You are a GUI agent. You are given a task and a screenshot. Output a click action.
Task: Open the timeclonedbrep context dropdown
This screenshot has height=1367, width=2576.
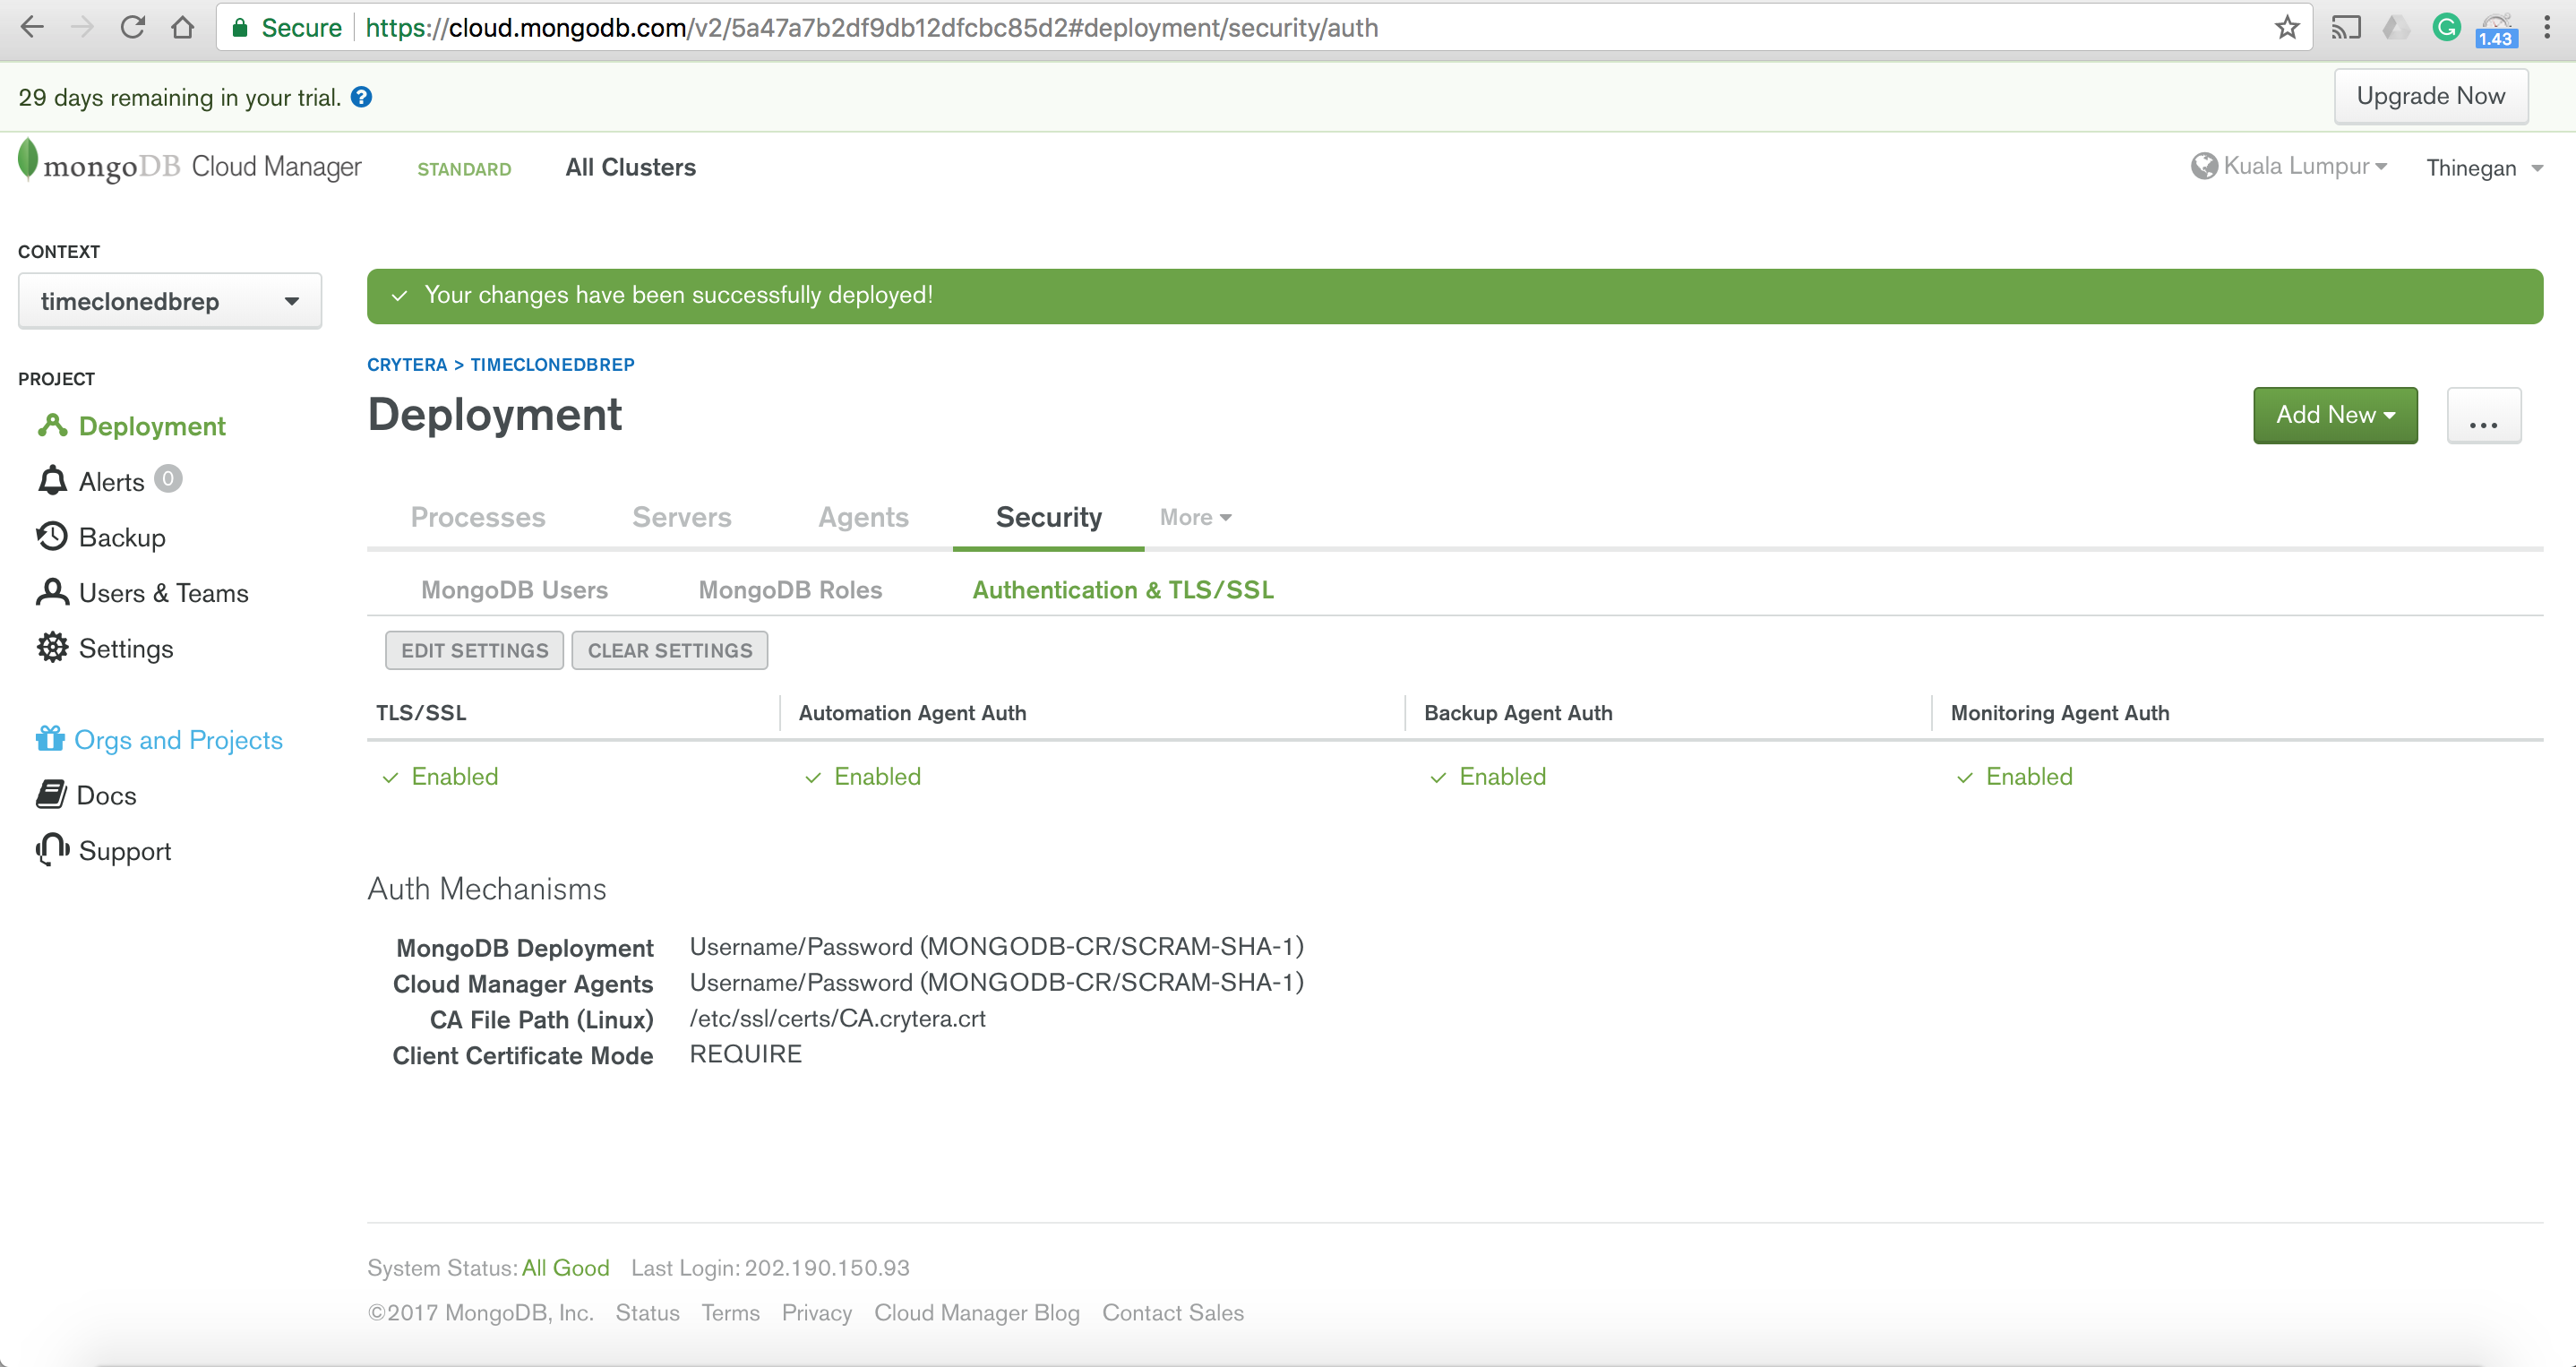170,301
